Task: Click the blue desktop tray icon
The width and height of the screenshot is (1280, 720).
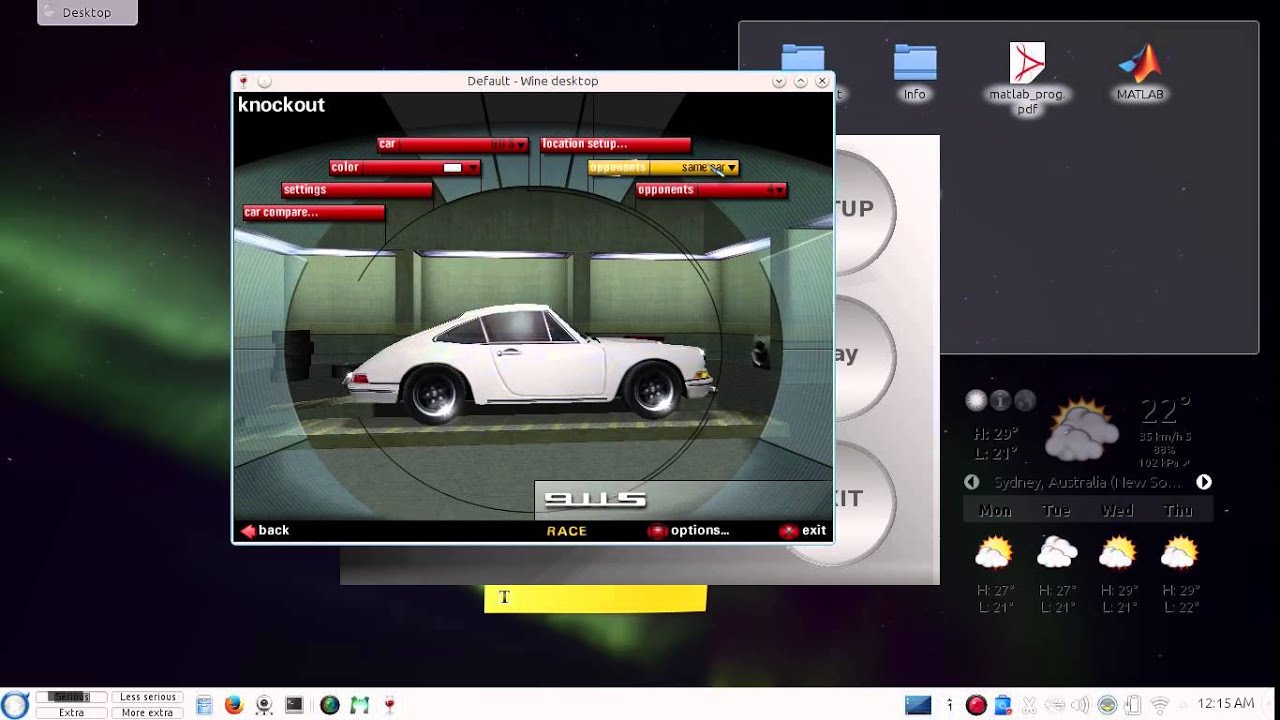Action: click(x=918, y=705)
